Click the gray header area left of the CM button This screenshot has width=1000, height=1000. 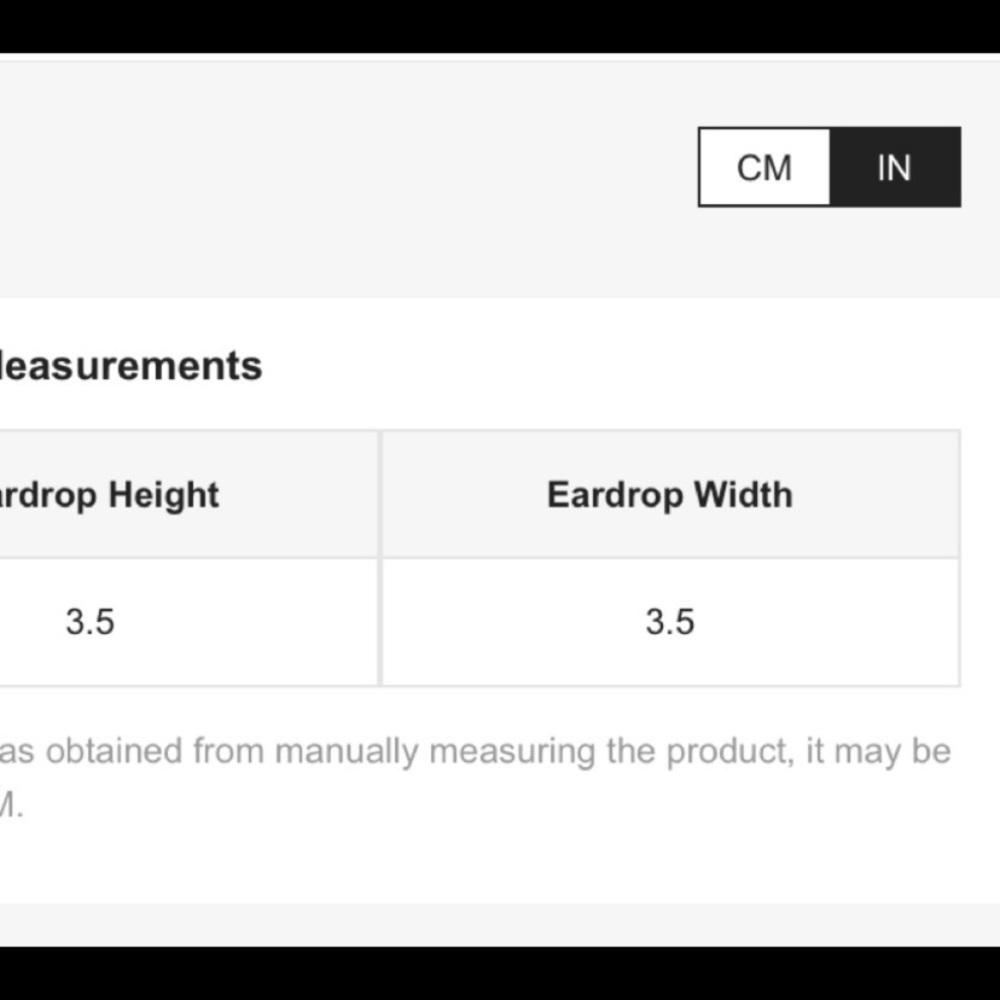[x=350, y=170]
